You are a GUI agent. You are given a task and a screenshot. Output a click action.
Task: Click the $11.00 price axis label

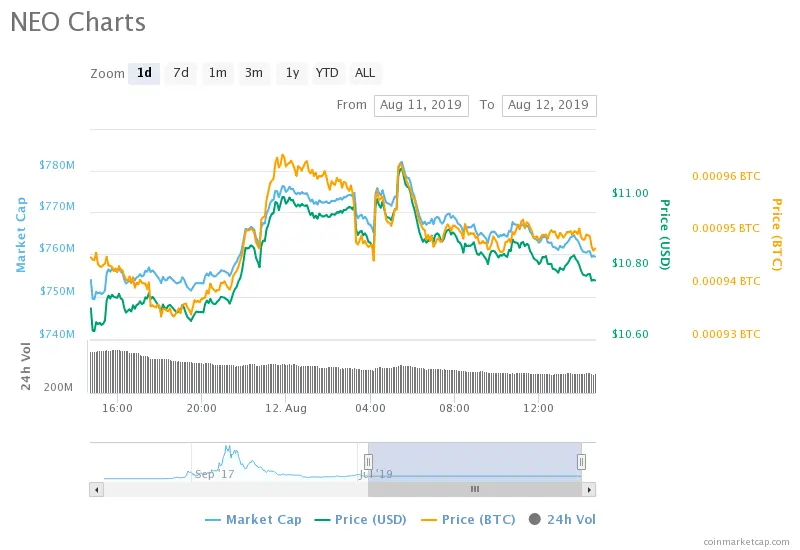(x=631, y=193)
